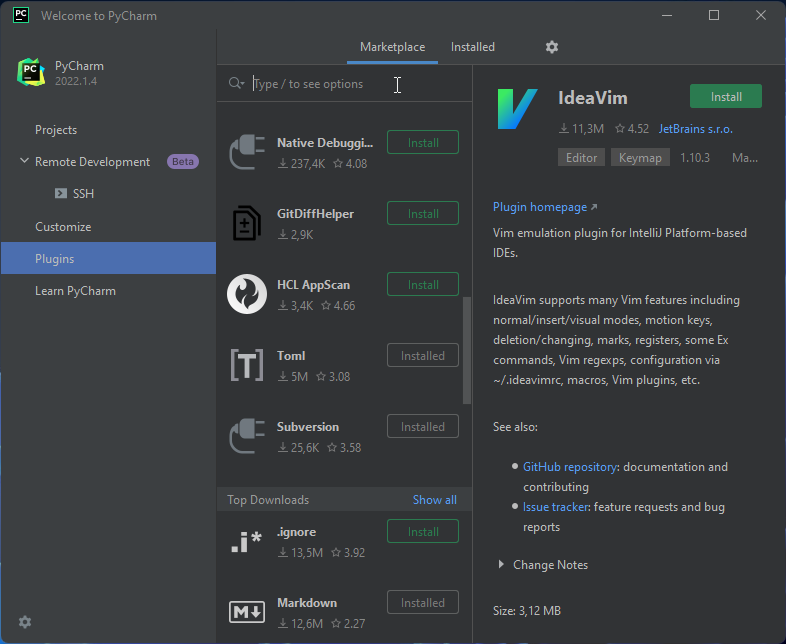This screenshot has height=644, width=786.
Task: Install the GitDiffHelper plugin
Action: click(423, 213)
